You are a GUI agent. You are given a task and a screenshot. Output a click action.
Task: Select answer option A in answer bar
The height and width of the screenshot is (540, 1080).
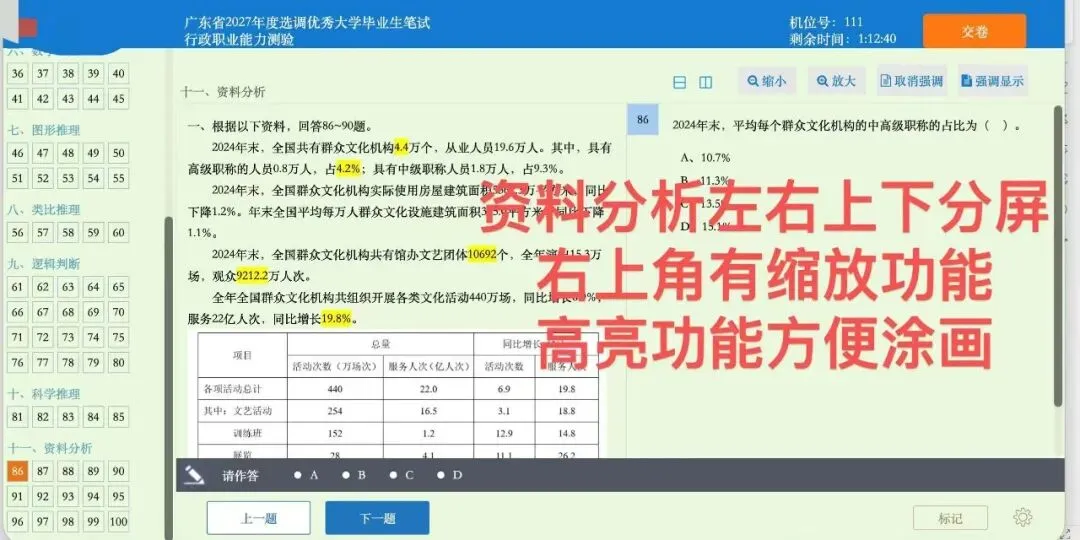tap(306, 475)
